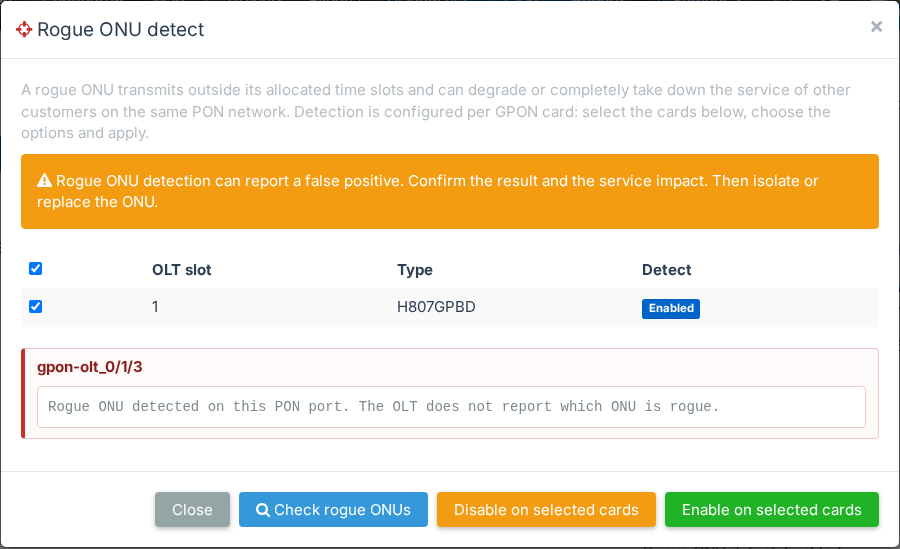The height and width of the screenshot is (549, 900).
Task: Click Enable on selected cards
Action: click(771, 509)
